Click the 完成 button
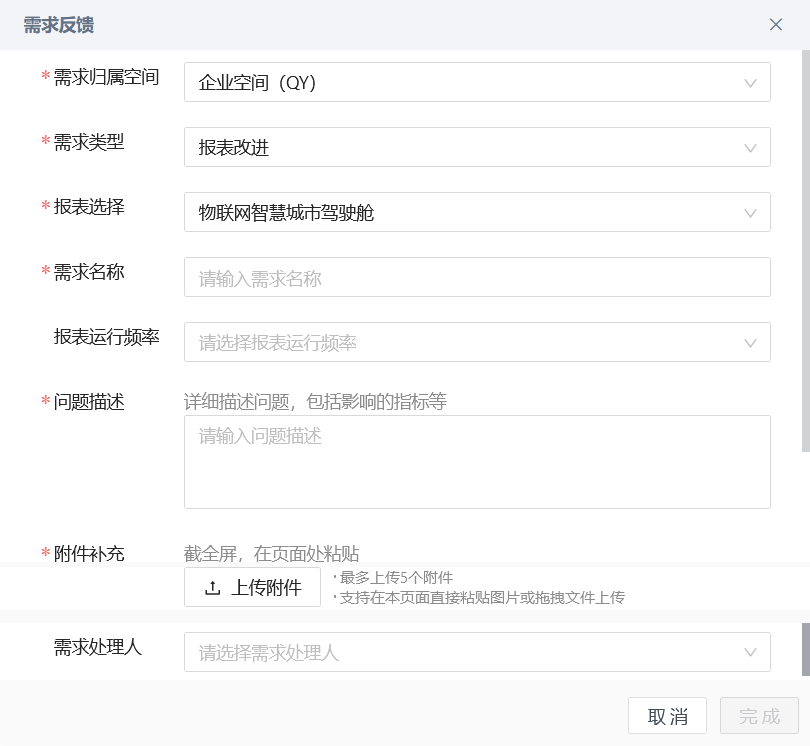The width and height of the screenshot is (810, 746). coord(759,716)
